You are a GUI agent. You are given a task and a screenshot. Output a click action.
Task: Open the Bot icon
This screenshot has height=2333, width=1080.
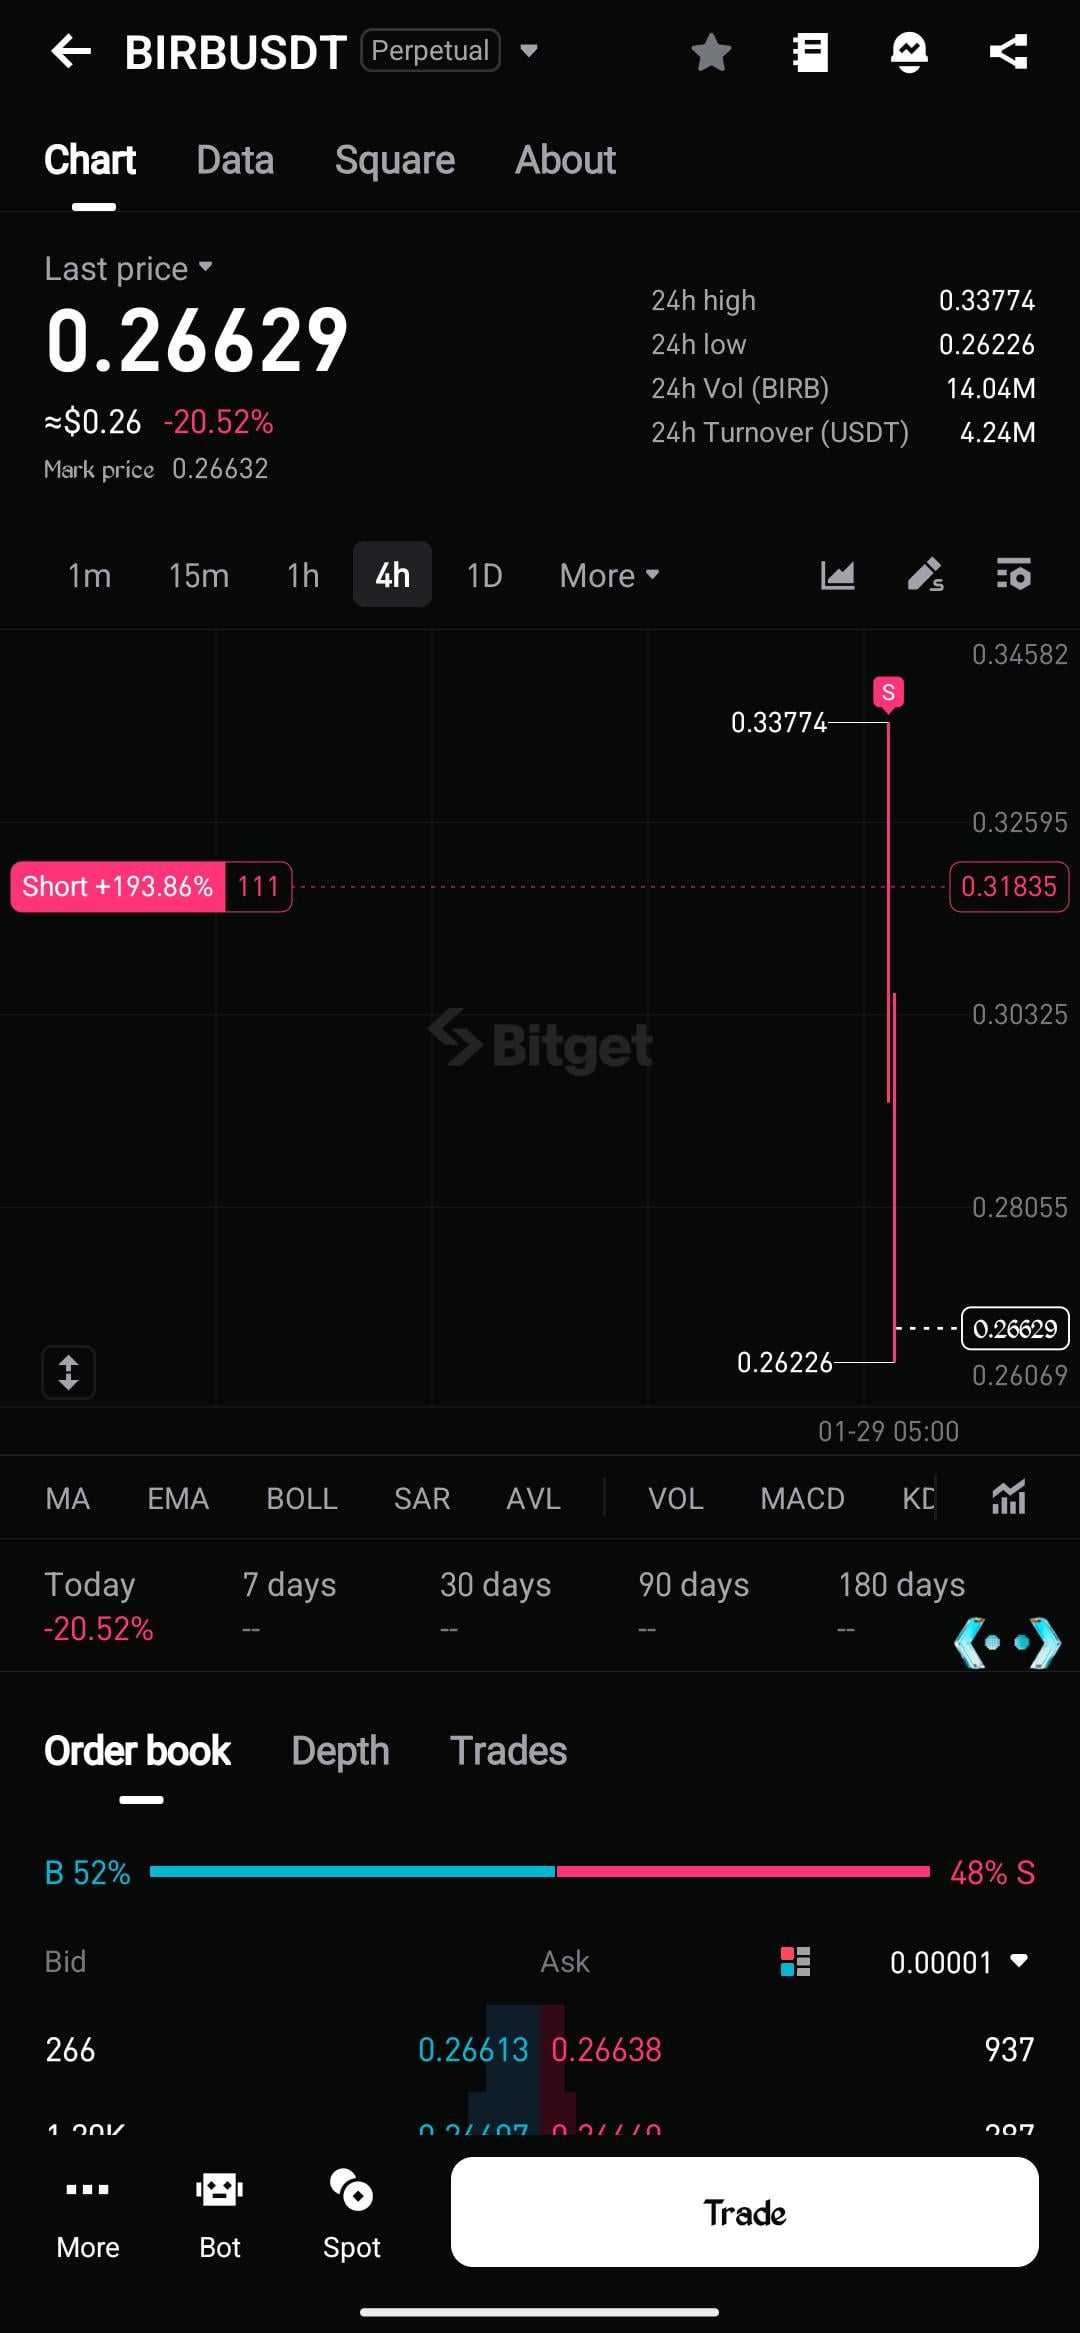click(x=220, y=2212)
